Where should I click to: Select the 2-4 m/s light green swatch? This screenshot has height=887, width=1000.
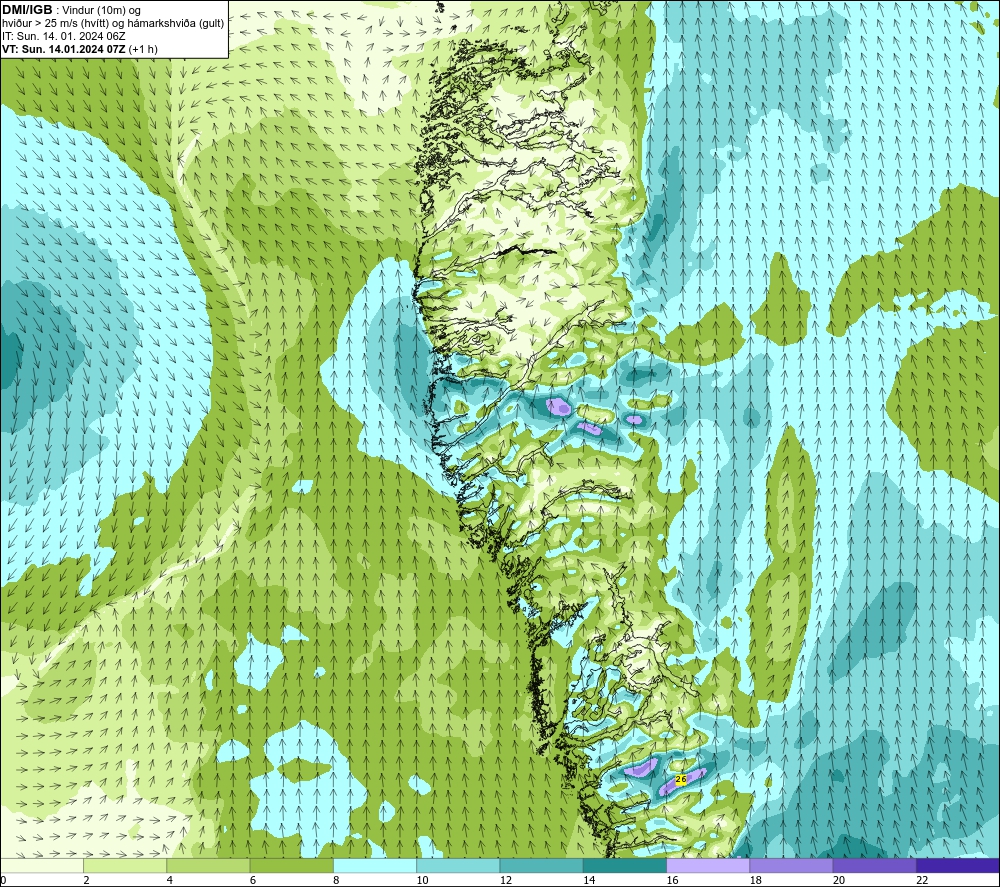[125, 865]
